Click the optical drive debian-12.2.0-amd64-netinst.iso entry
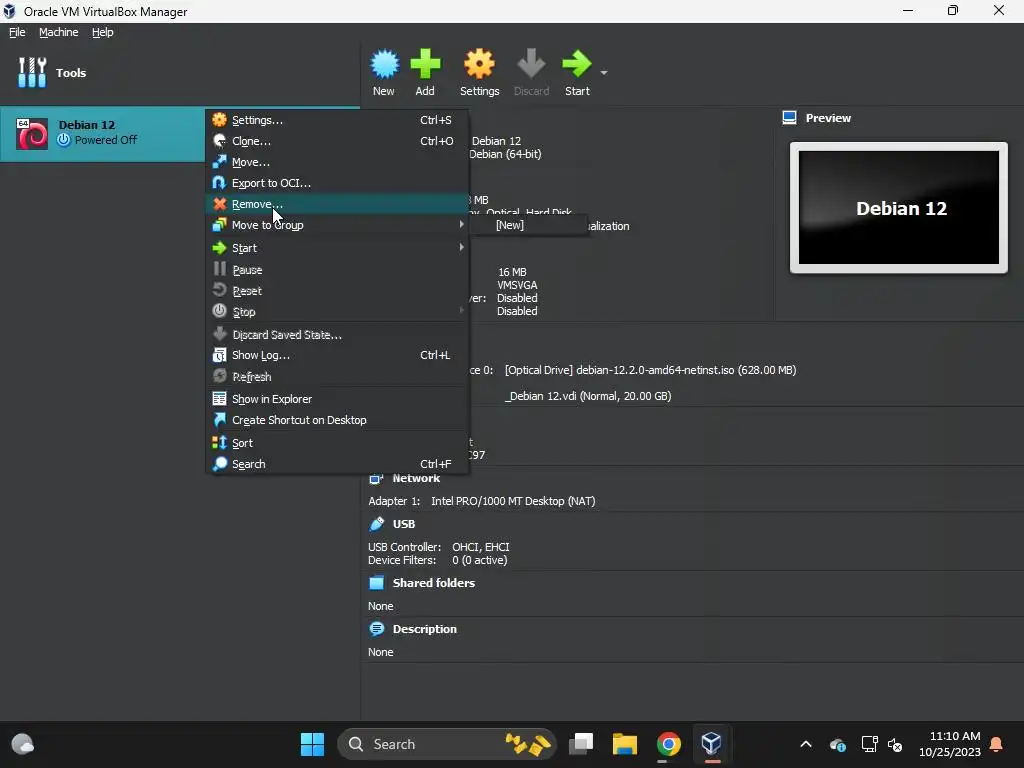Screen dimensions: 1024x768 (x=650, y=370)
